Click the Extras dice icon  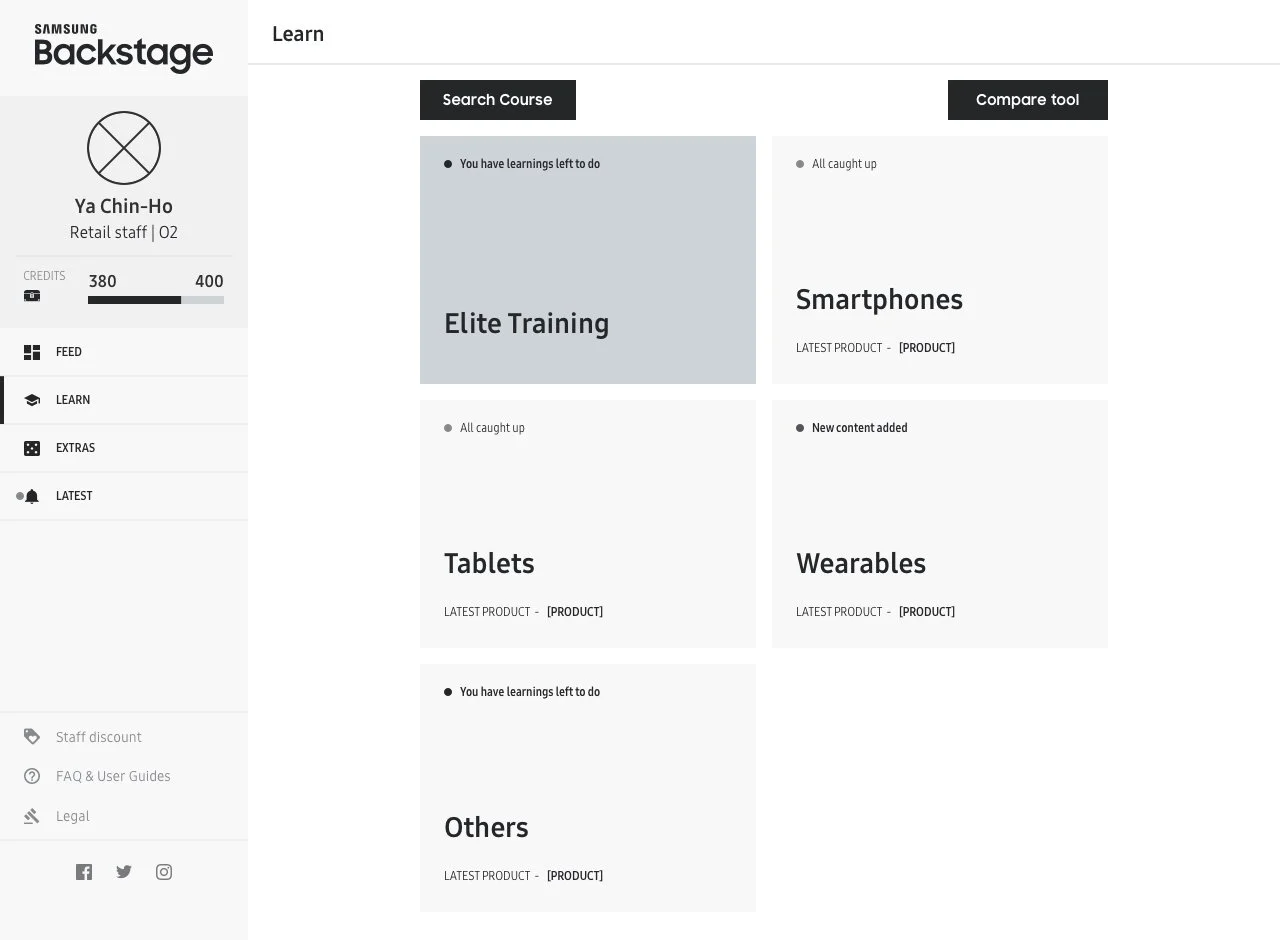tap(32, 448)
